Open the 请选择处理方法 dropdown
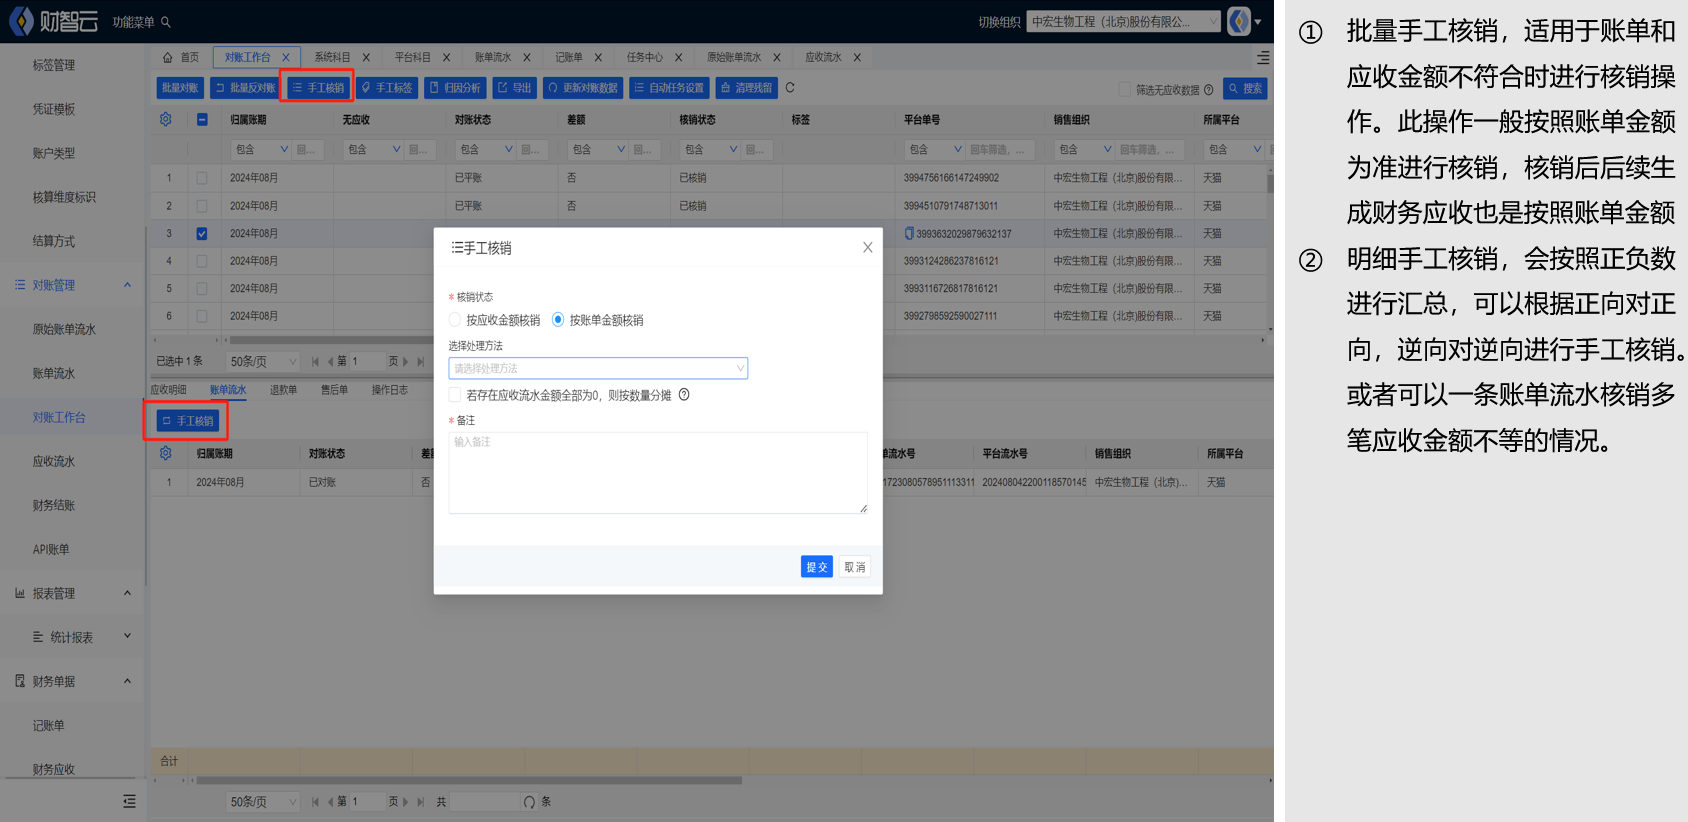 (x=597, y=369)
